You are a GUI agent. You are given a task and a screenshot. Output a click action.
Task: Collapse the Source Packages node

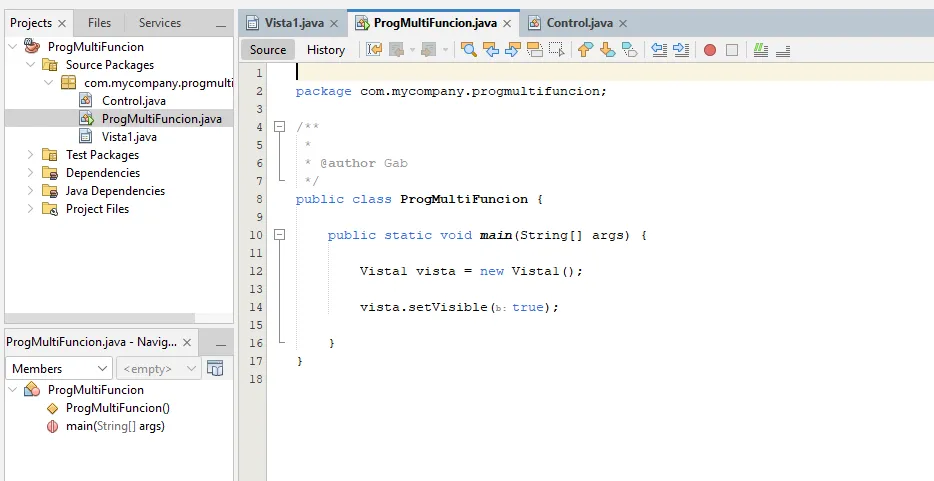point(31,64)
